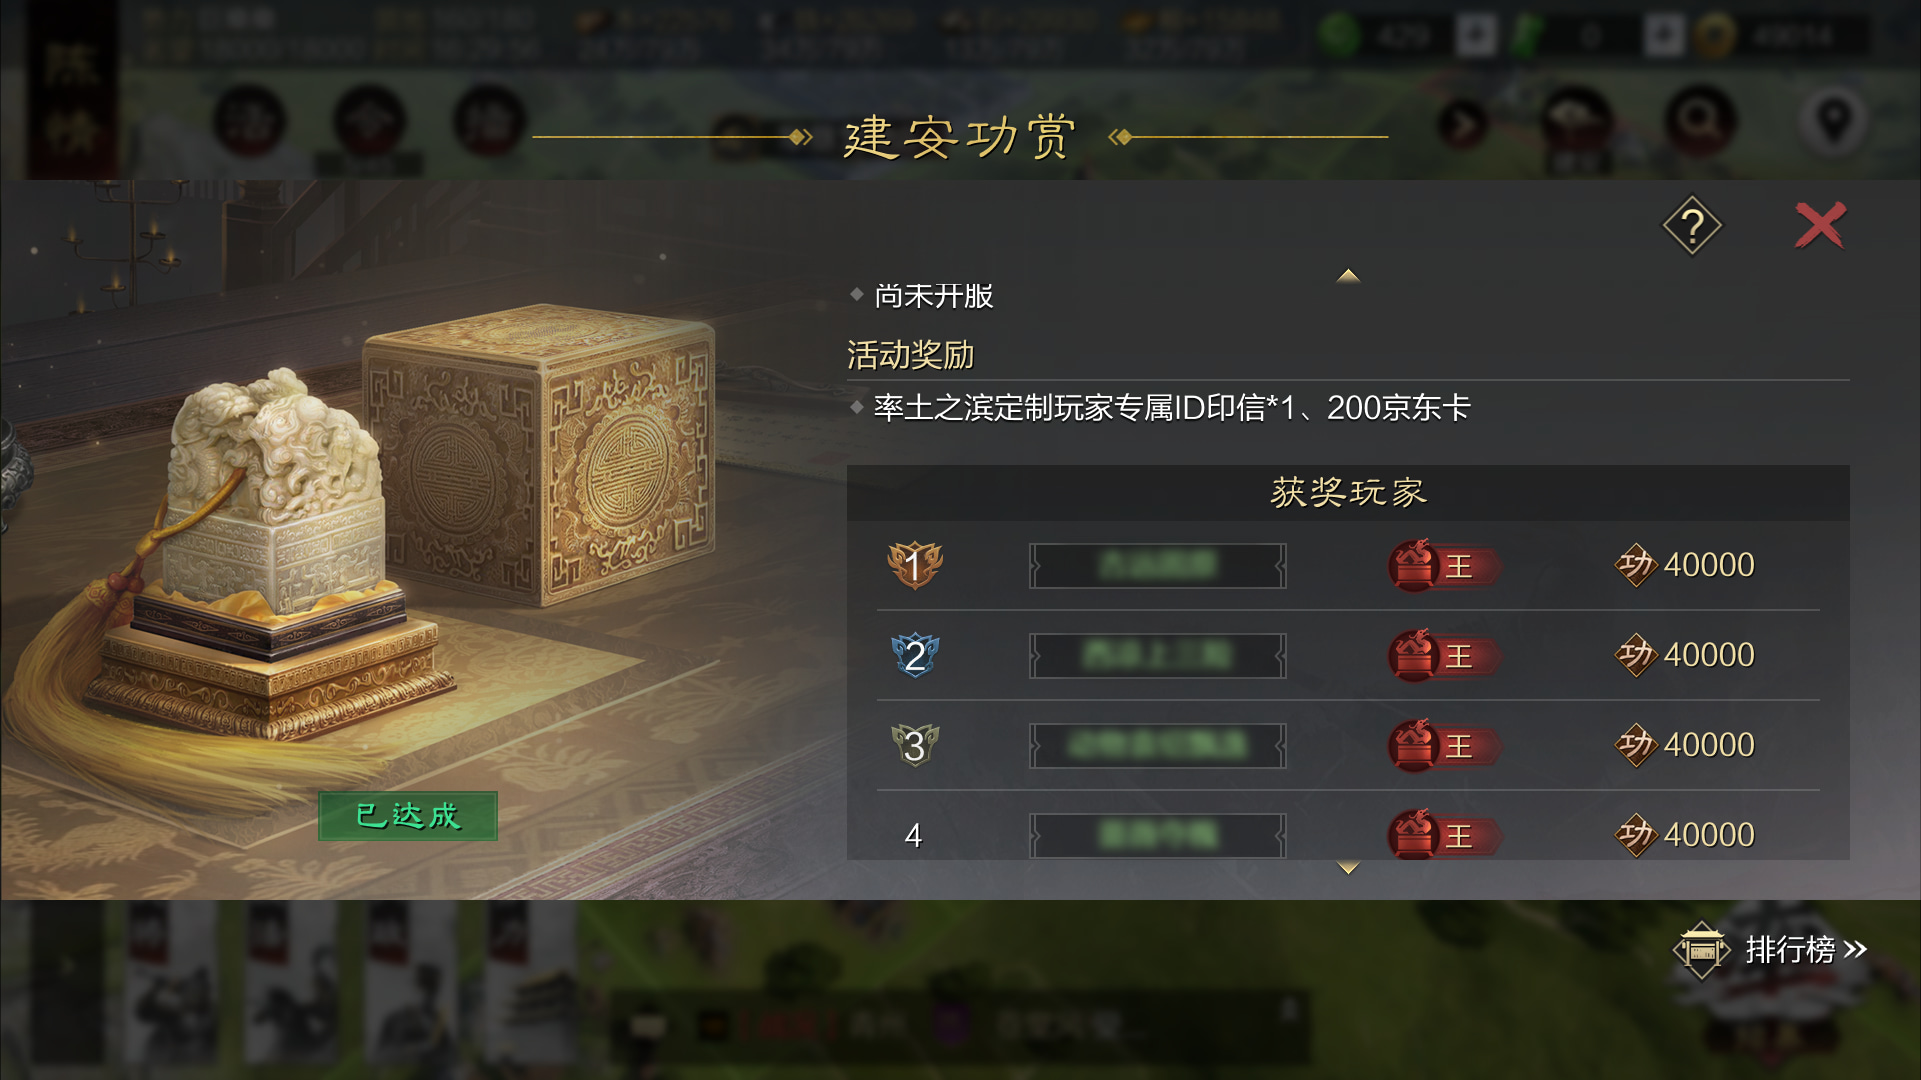Screen dimensions: 1921x1080
Task: Click the fourth-place player name field
Action: 1158,835
